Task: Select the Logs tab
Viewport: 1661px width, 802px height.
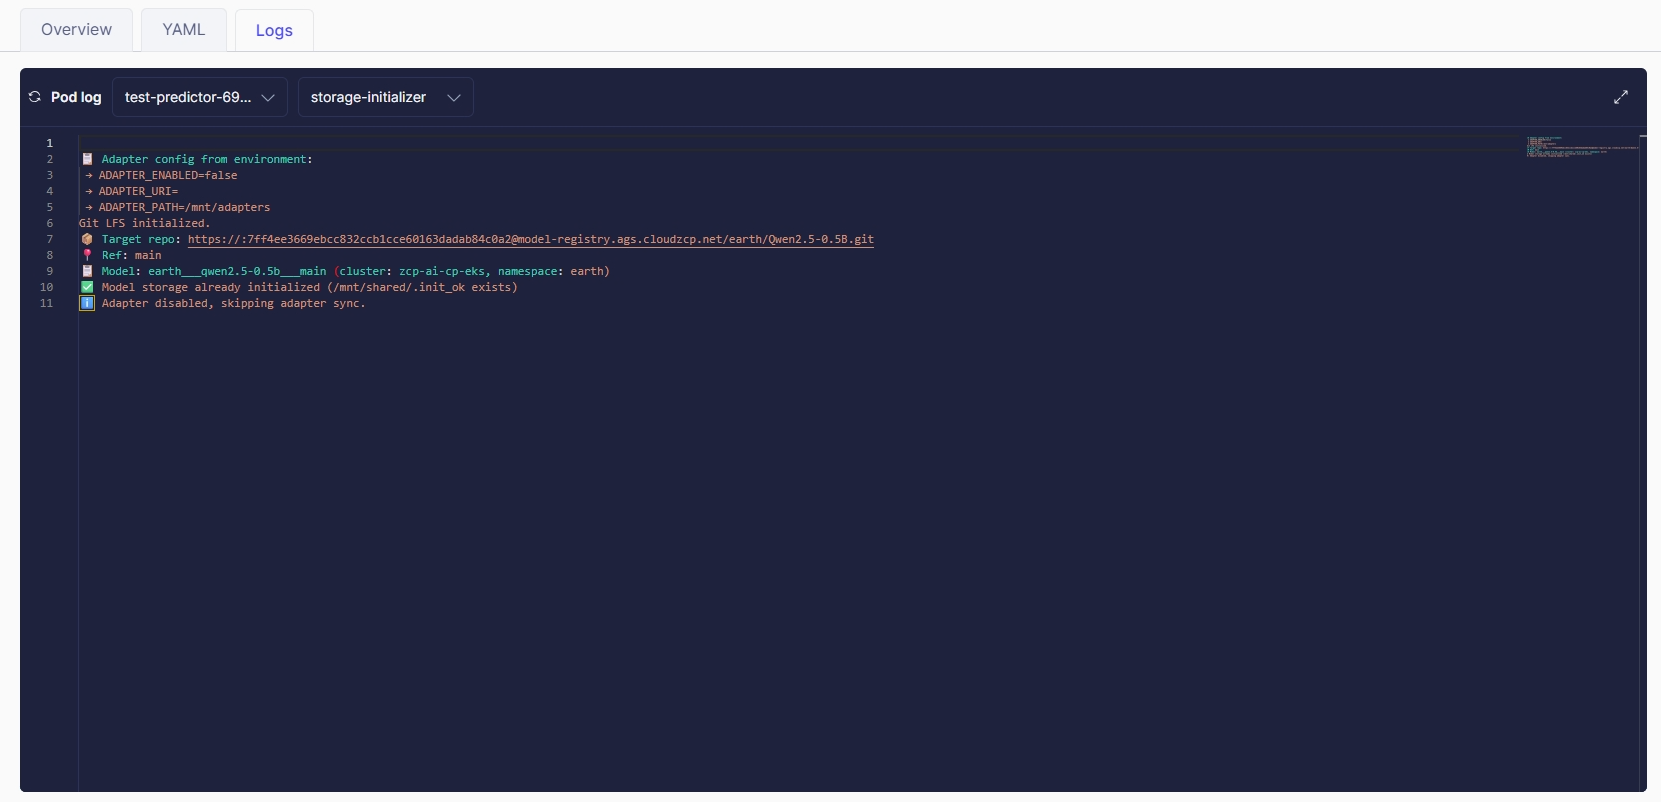Action: 274,30
